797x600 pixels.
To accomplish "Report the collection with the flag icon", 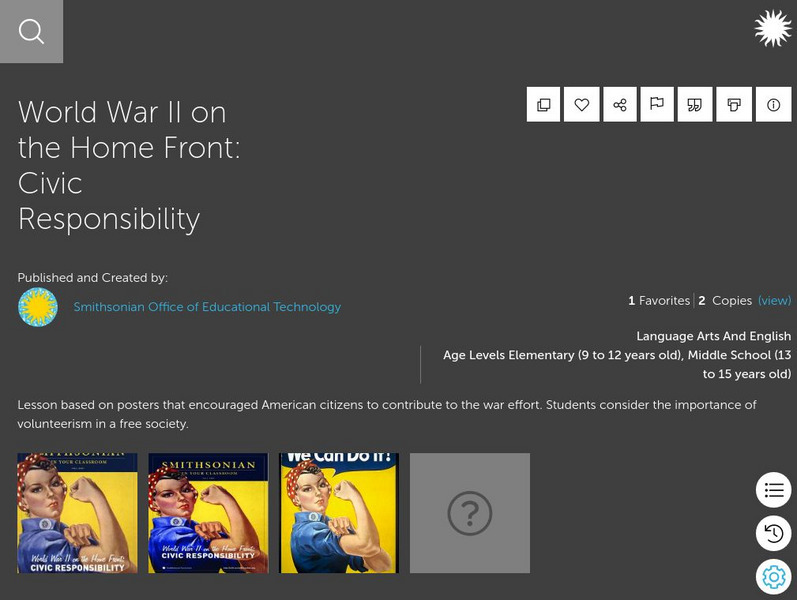I will pos(657,104).
